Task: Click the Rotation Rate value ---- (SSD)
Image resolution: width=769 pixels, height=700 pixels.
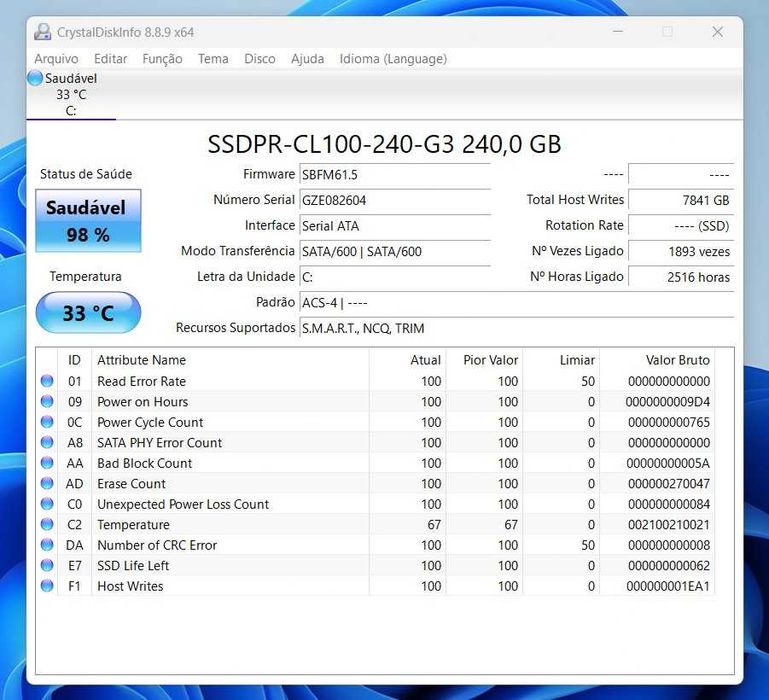Action: (x=681, y=226)
